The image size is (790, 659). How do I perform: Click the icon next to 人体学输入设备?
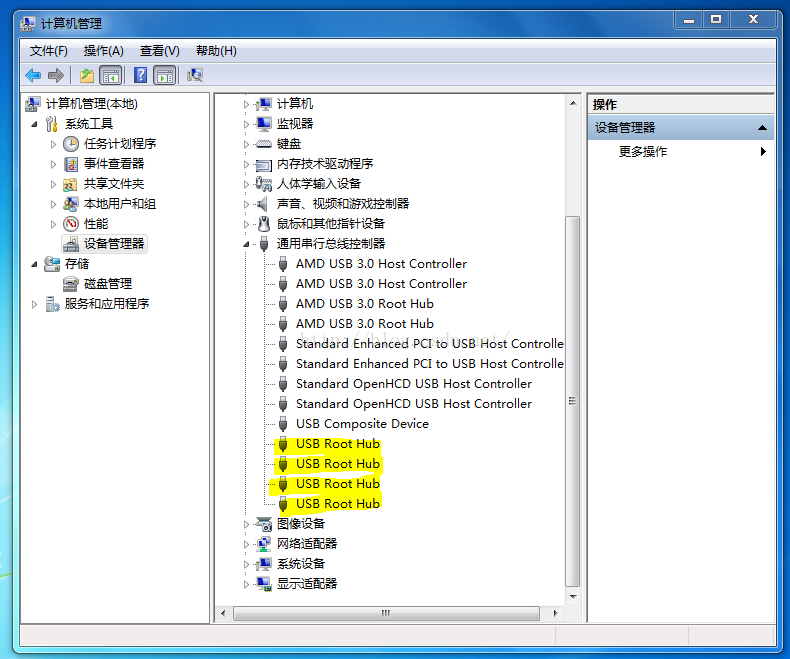pos(264,184)
